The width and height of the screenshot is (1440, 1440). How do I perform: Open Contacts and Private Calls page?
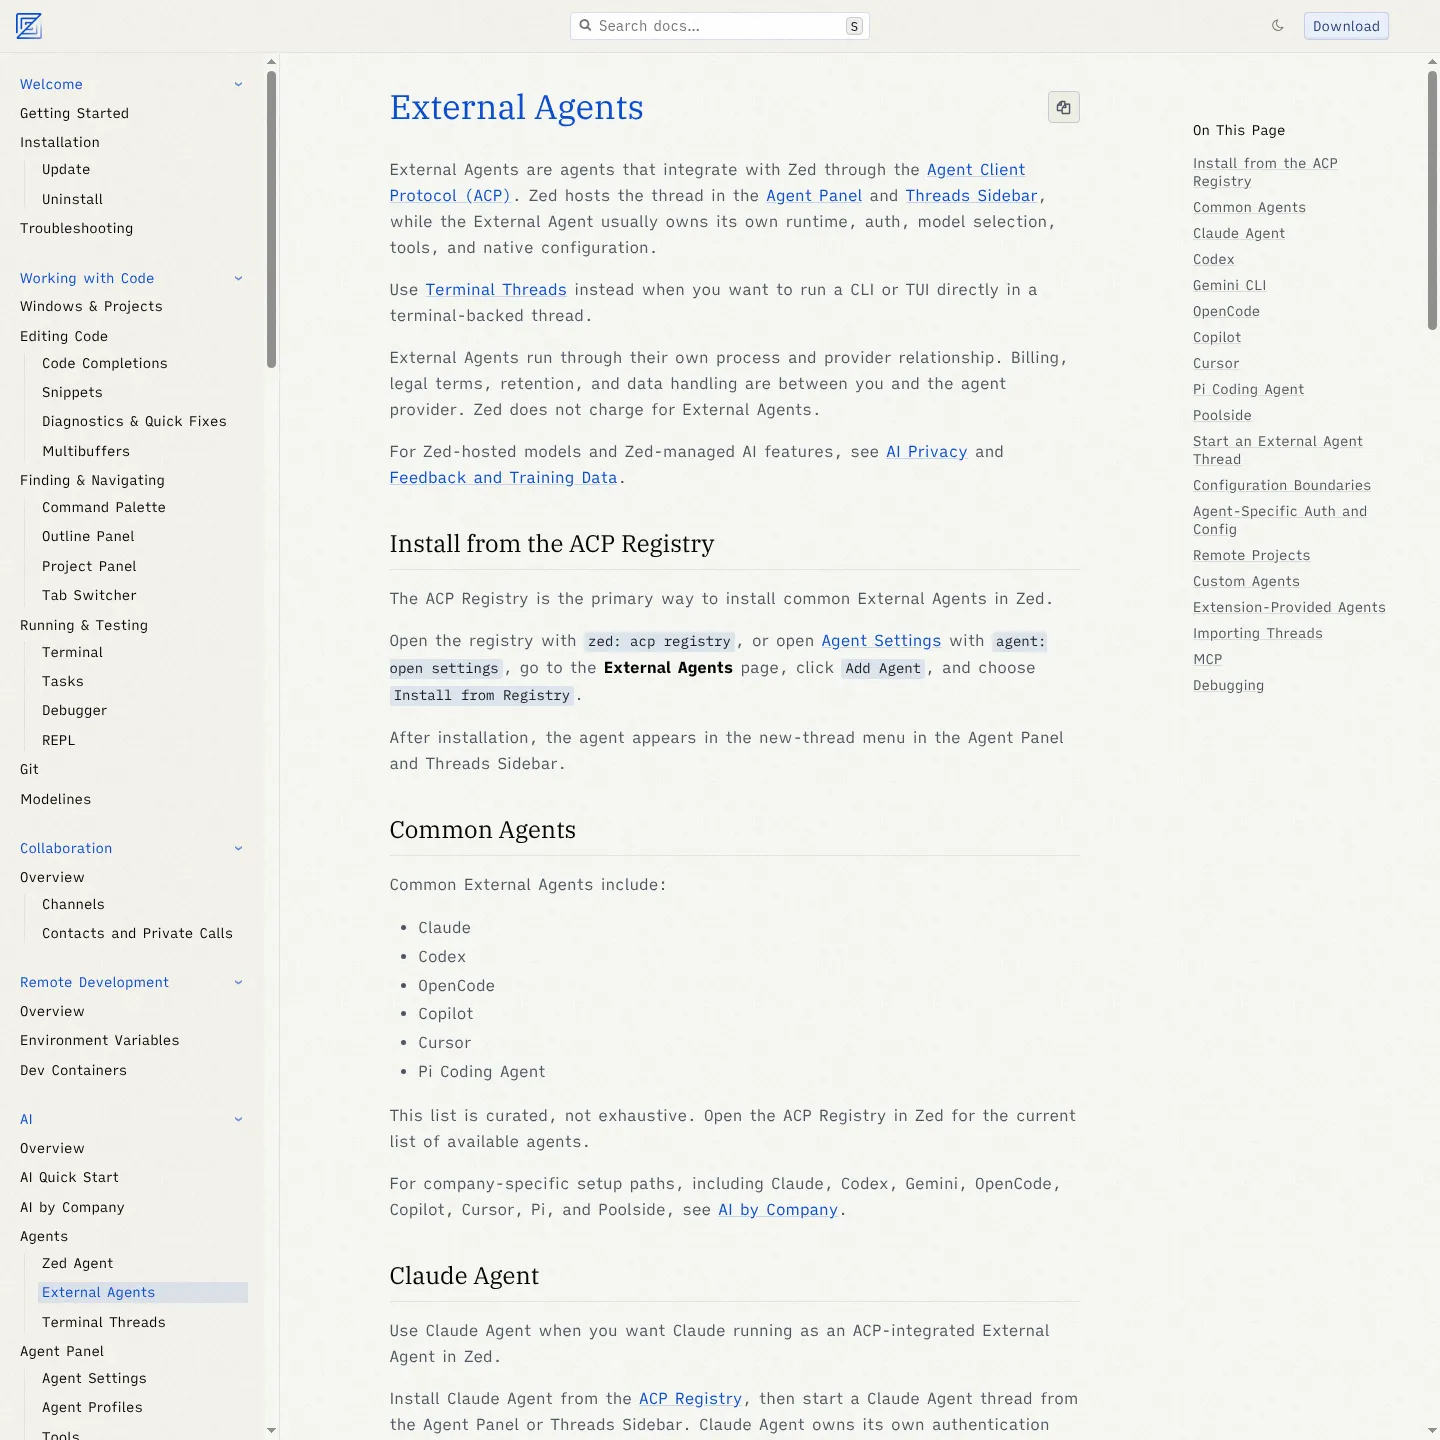coord(137,933)
